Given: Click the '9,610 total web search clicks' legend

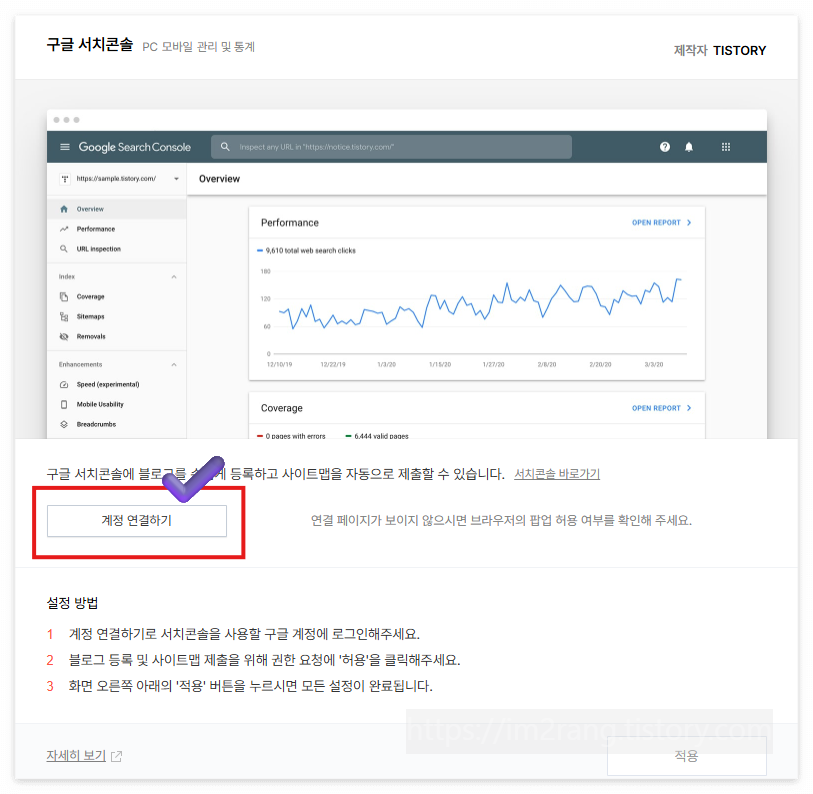Looking at the screenshot, I should coord(306,250).
